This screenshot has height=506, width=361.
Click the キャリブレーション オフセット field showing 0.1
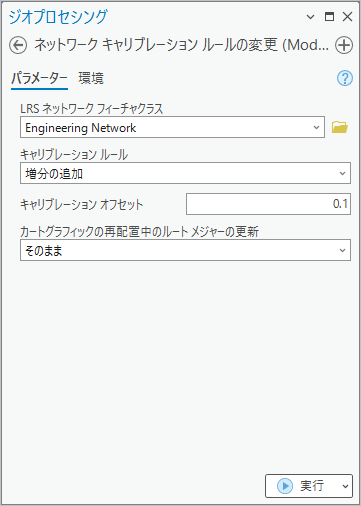(x=268, y=204)
